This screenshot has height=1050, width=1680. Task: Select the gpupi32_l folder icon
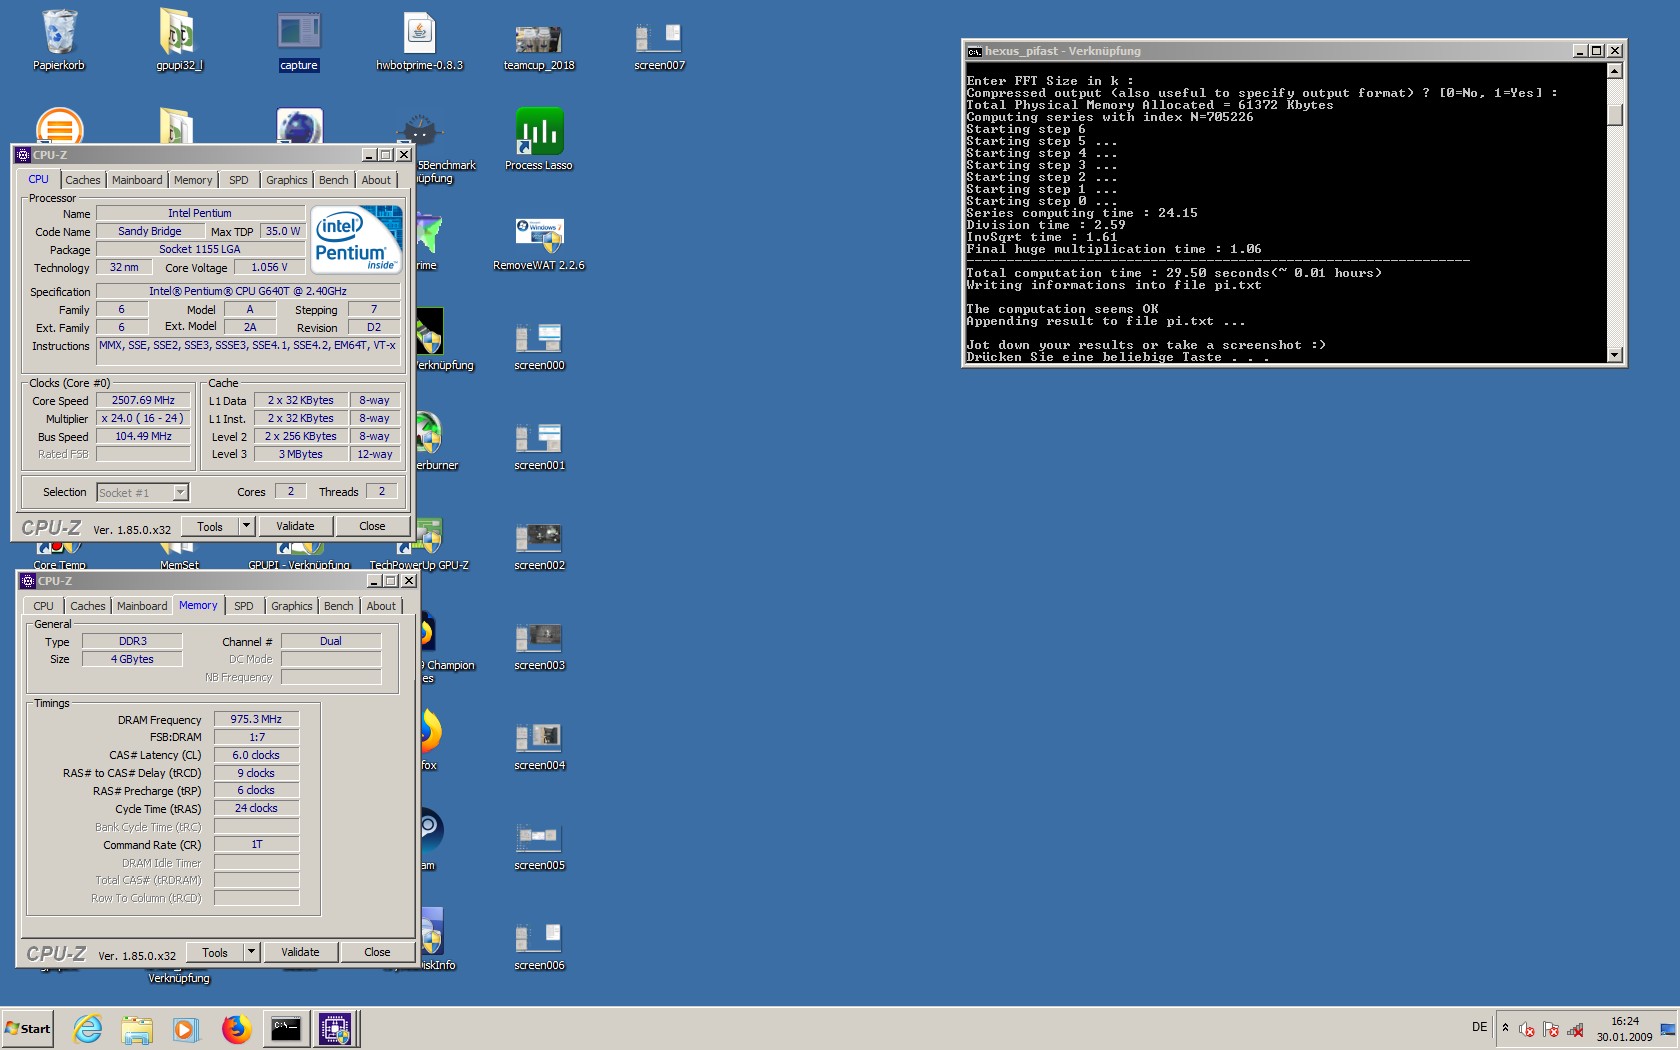(x=179, y=40)
